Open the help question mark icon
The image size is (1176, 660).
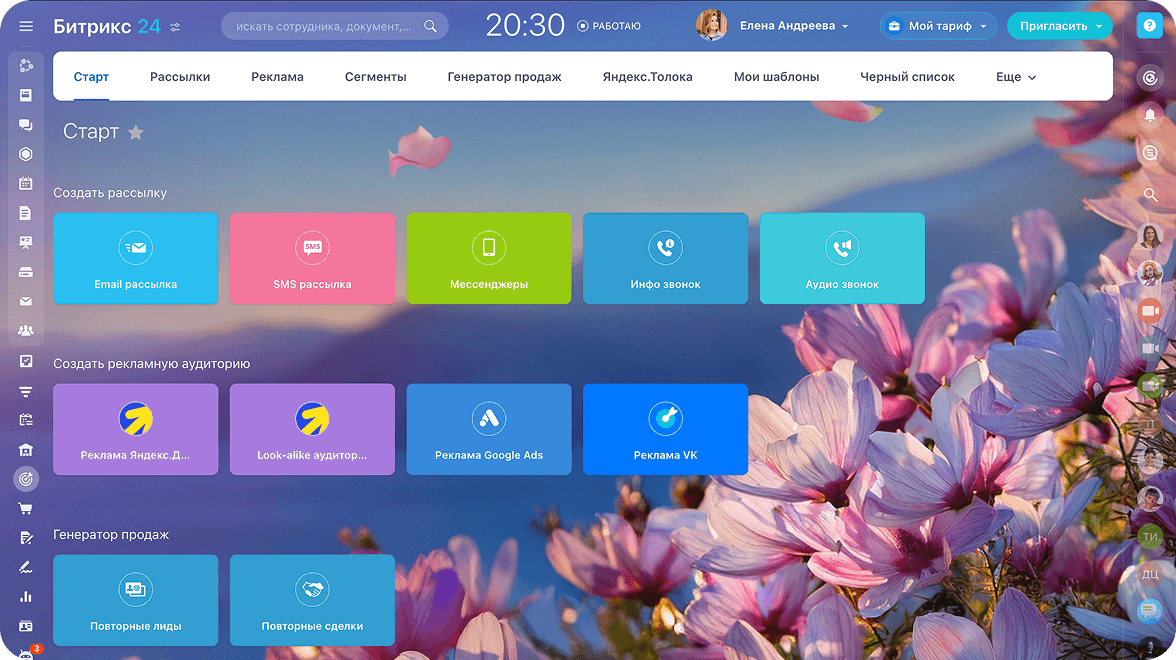[x=1150, y=26]
